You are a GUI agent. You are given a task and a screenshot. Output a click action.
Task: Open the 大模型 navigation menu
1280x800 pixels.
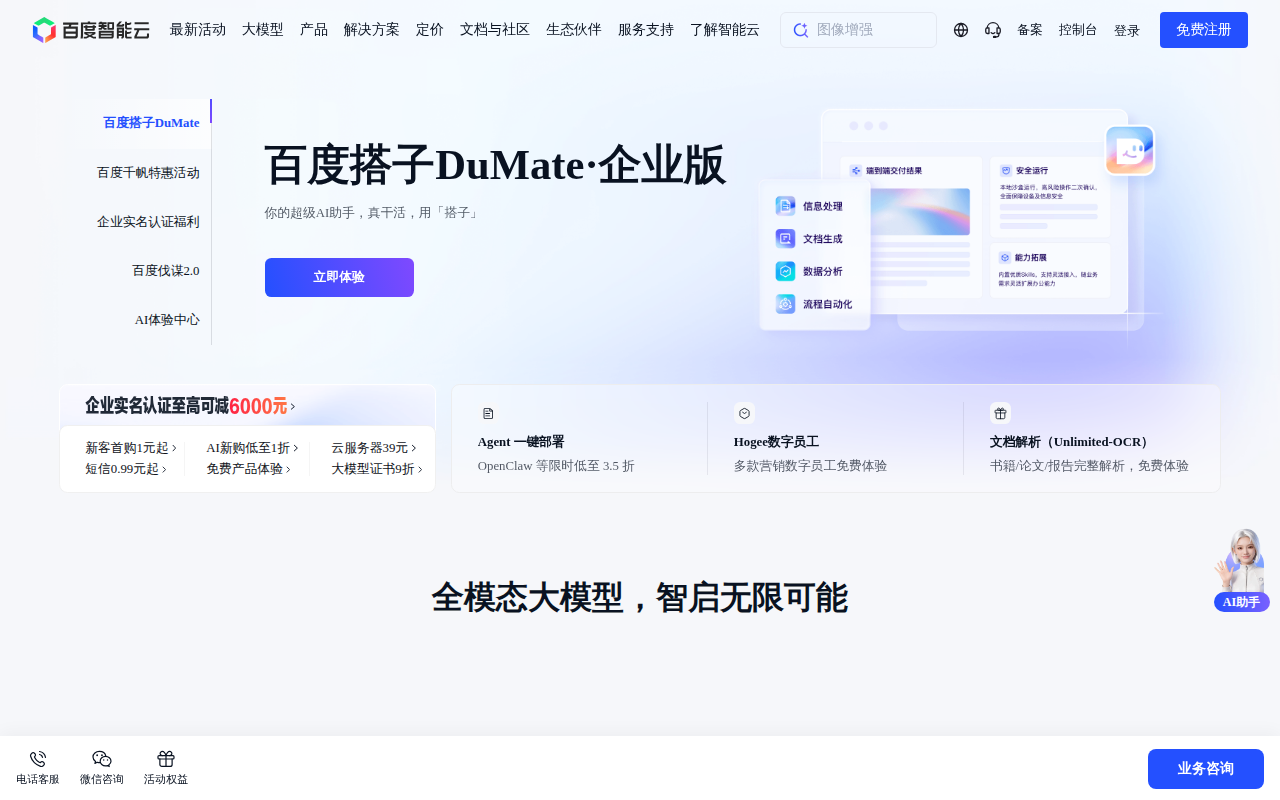263,30
